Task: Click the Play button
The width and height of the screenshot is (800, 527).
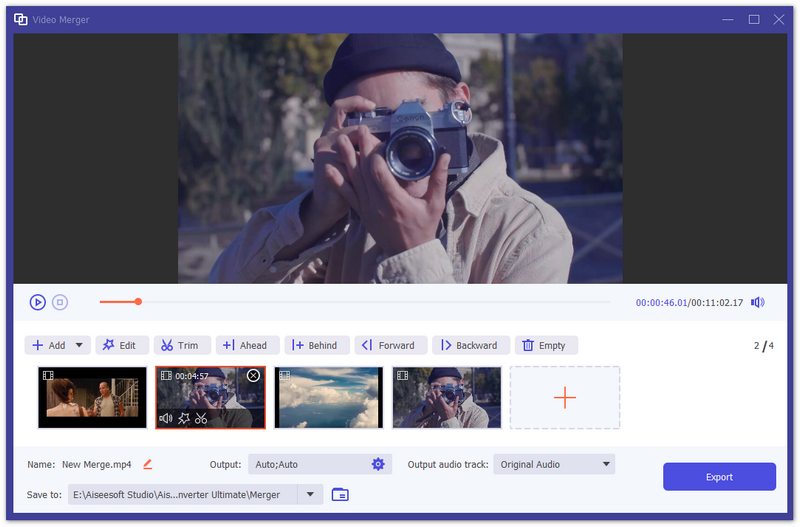Action: [x=38, y=302]
